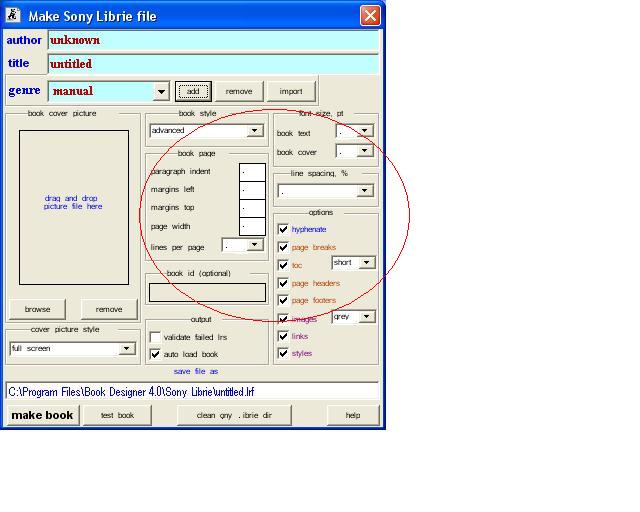Click the book id optional field

point(207,293)
